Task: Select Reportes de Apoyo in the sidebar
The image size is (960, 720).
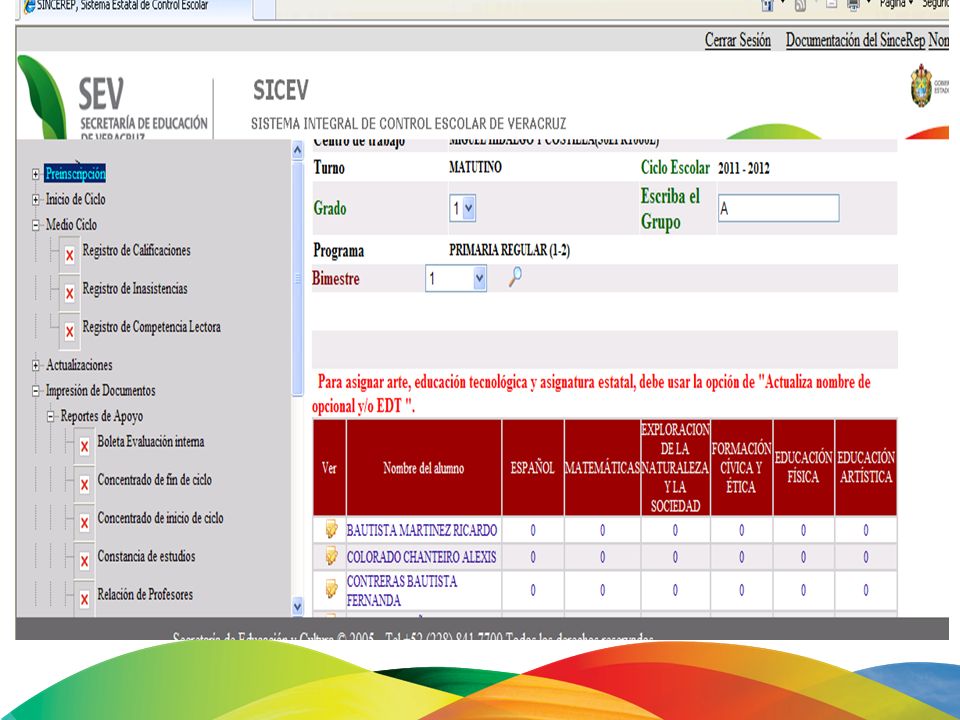Action: [102, 416]
